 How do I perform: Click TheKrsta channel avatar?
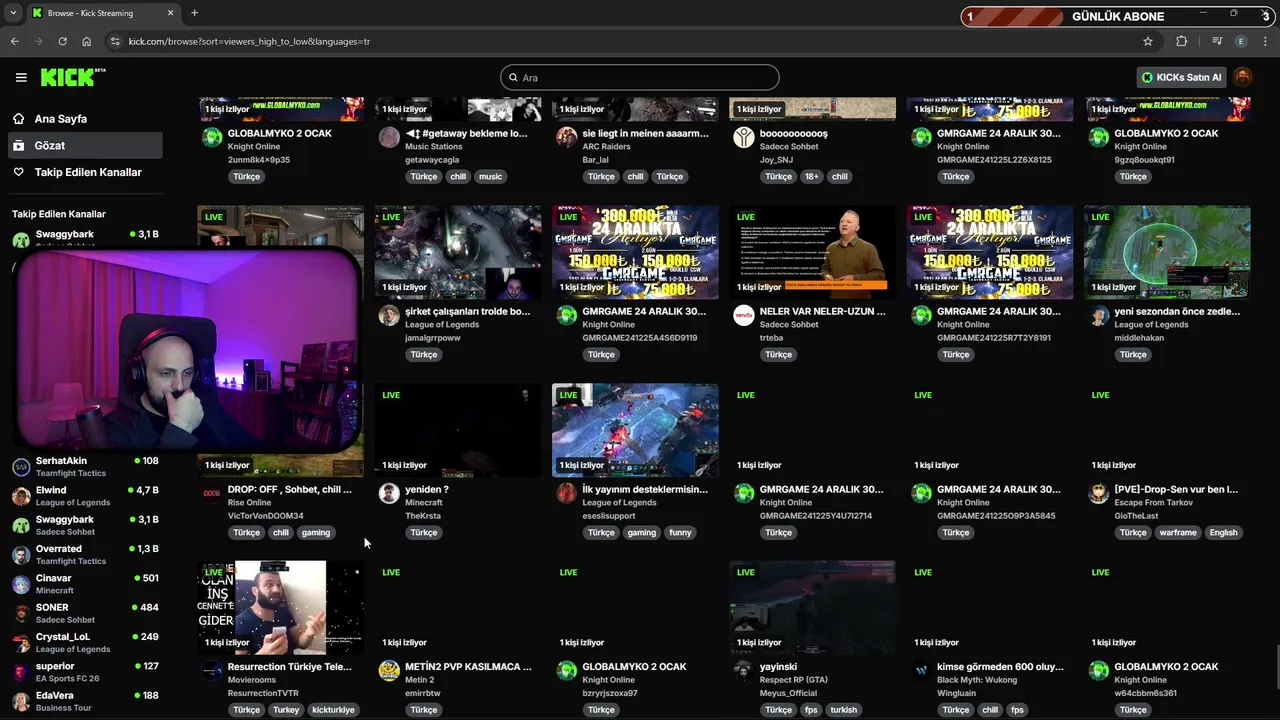pos(389,494)
